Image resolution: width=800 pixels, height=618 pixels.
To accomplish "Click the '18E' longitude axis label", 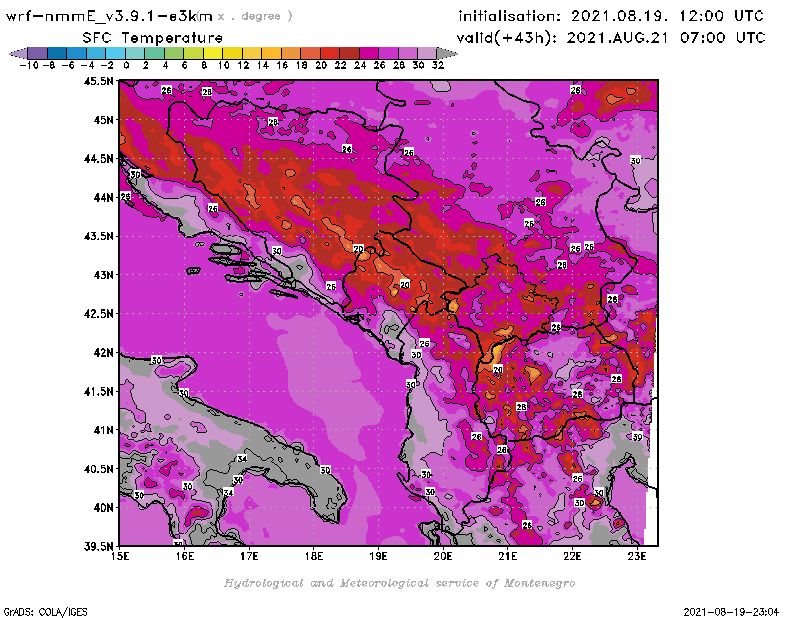I will (314, 556).
